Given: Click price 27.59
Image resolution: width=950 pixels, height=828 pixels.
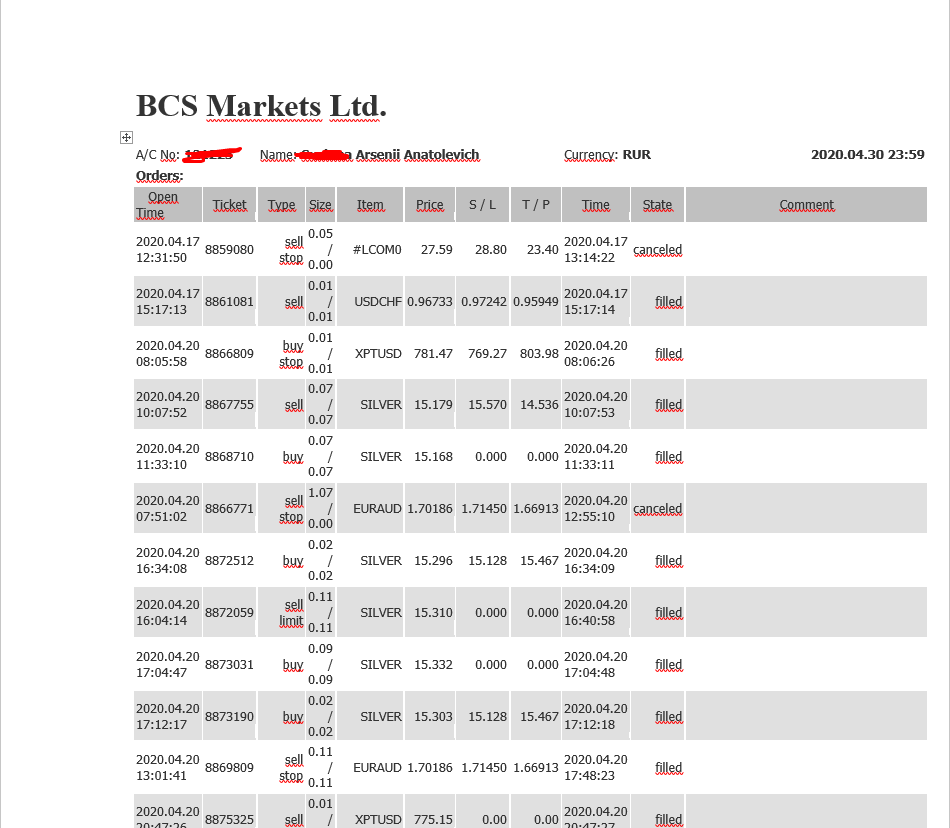Looking at the screenshot, I should point(436,250).
